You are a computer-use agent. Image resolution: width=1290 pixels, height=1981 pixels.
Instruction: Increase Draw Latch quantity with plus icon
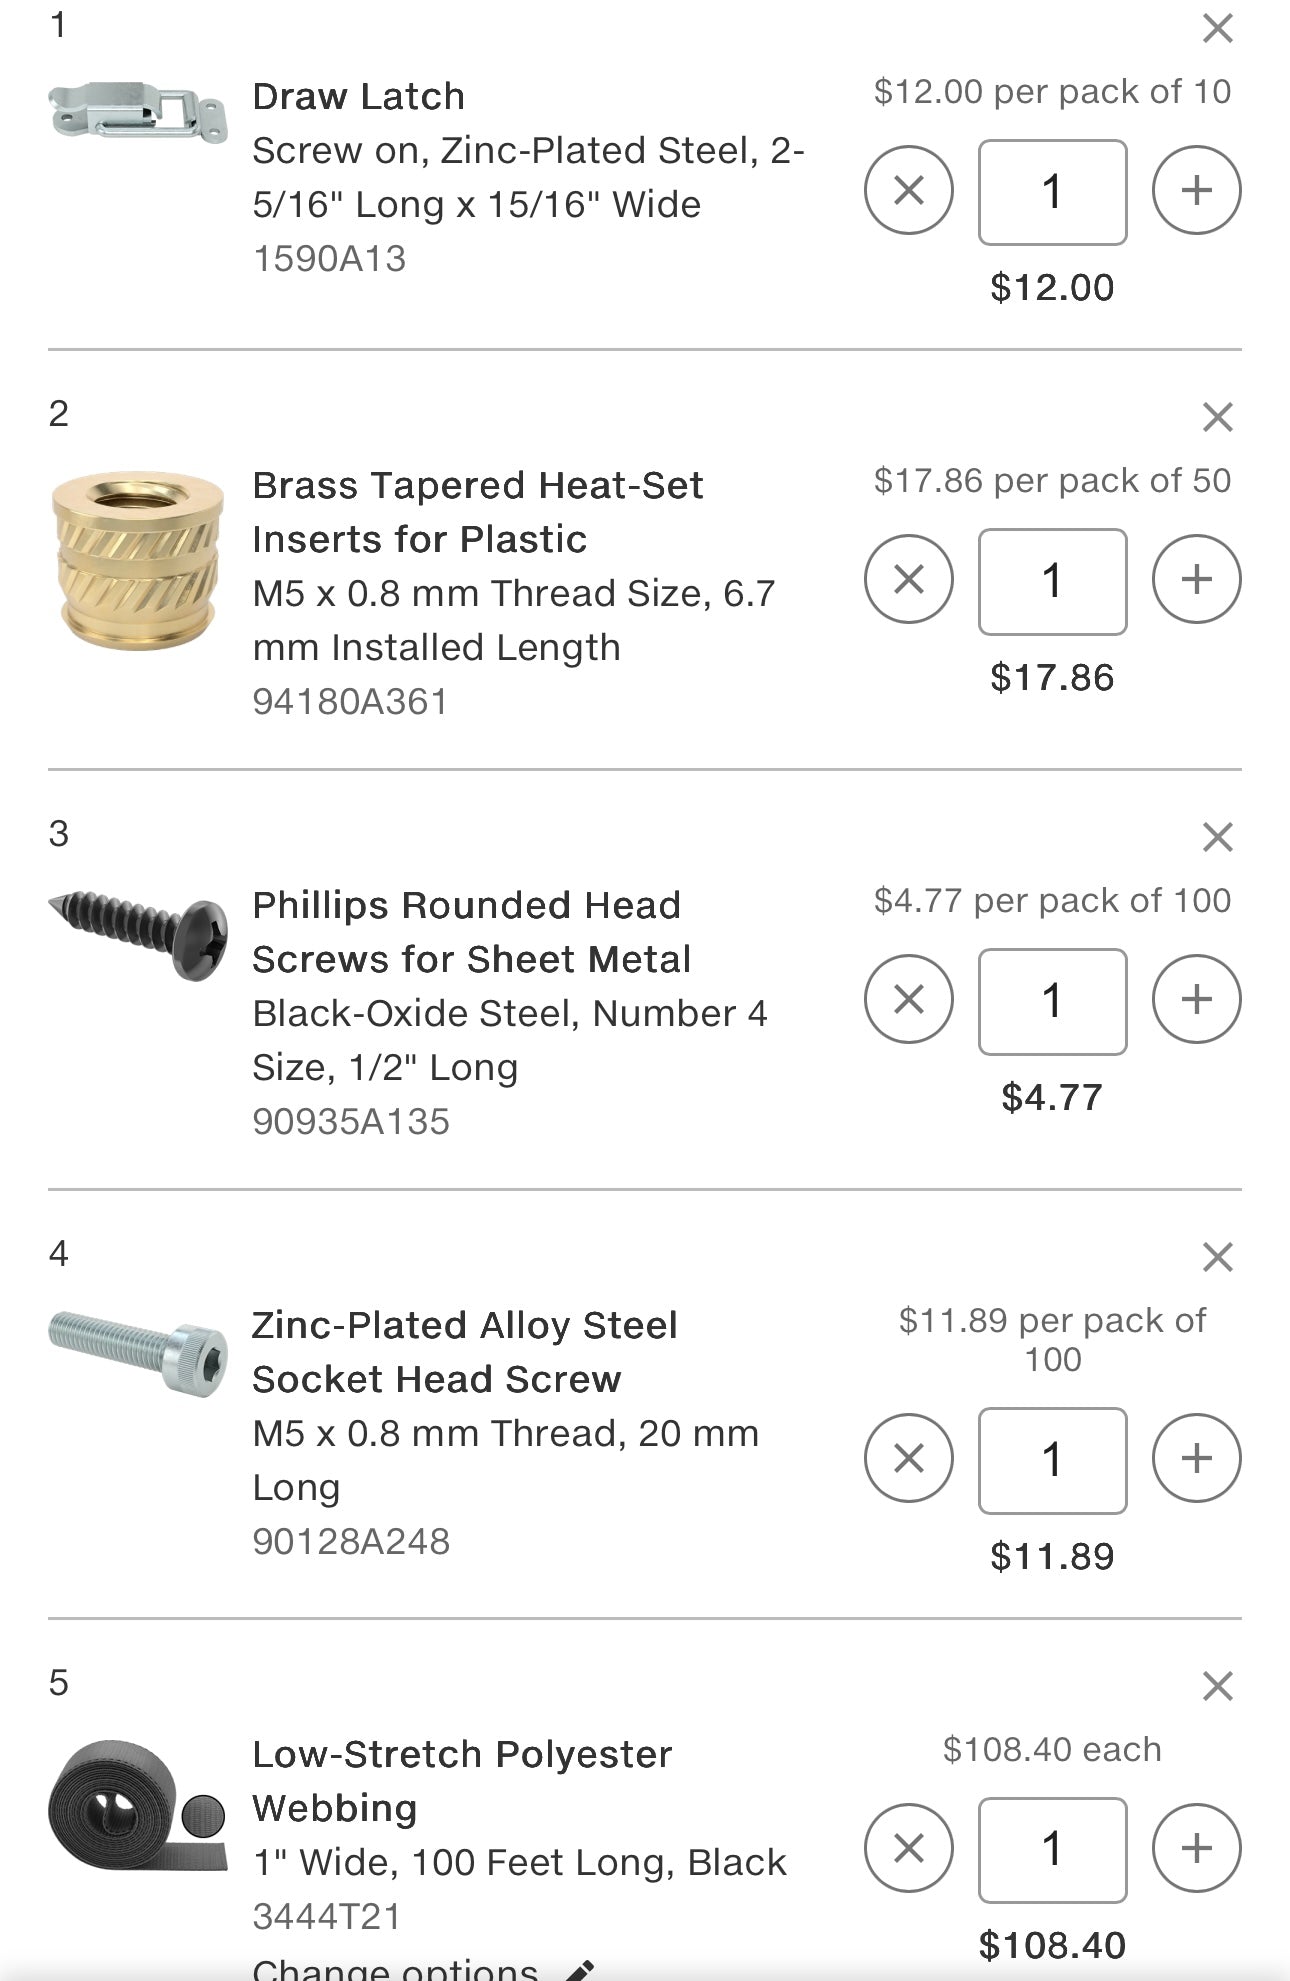1196,190
